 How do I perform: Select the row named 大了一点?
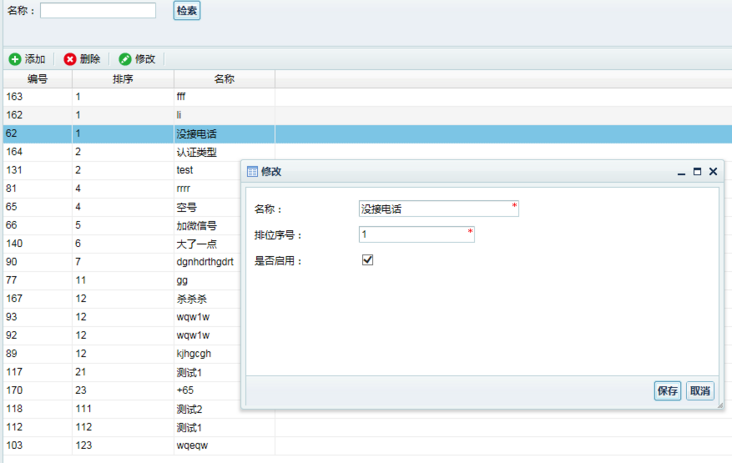click(121, 244)
